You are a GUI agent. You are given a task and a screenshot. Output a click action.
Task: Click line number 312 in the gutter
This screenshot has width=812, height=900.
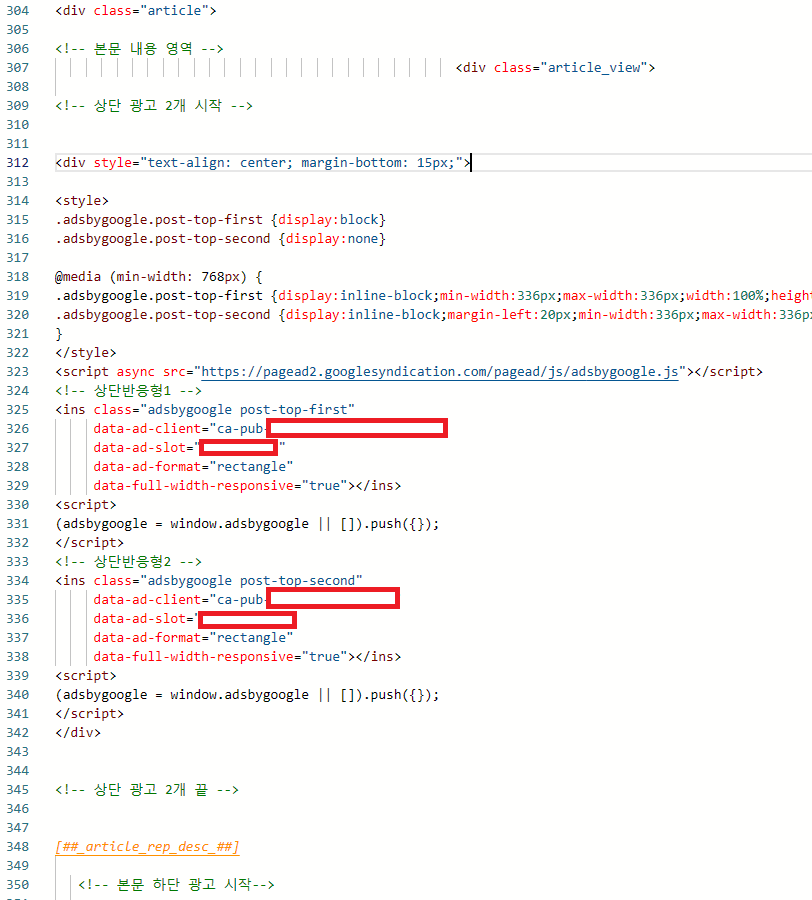click(18, 163)
